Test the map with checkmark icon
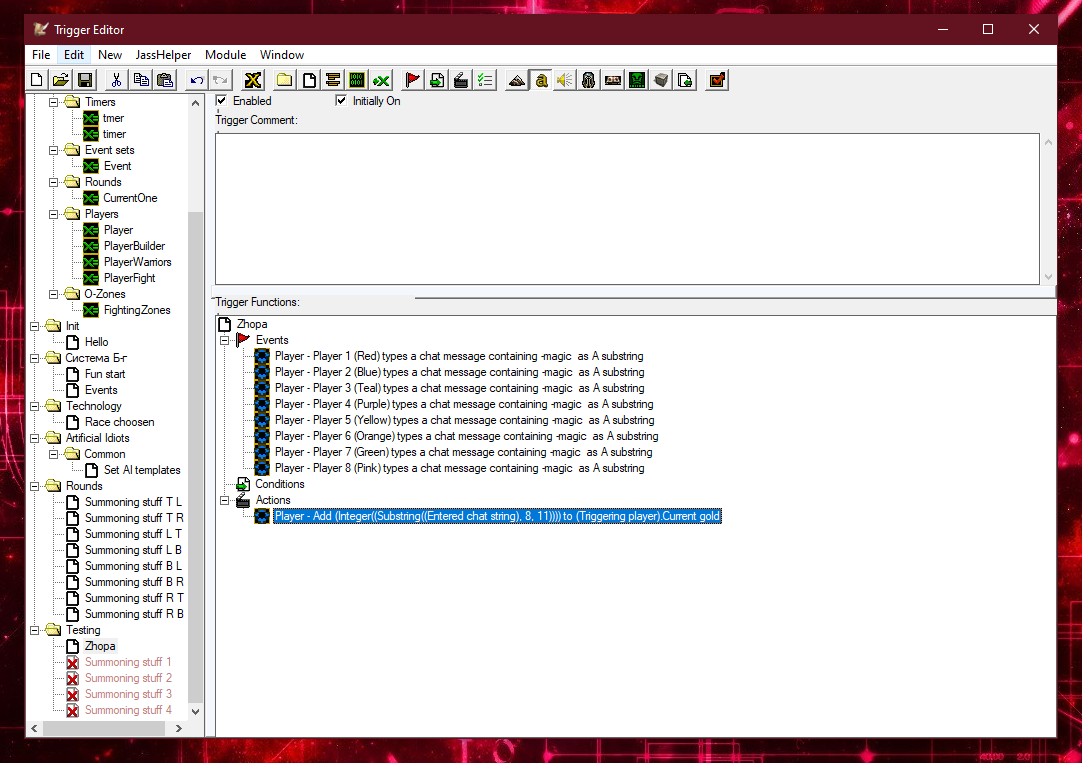 tap(717, 80)
